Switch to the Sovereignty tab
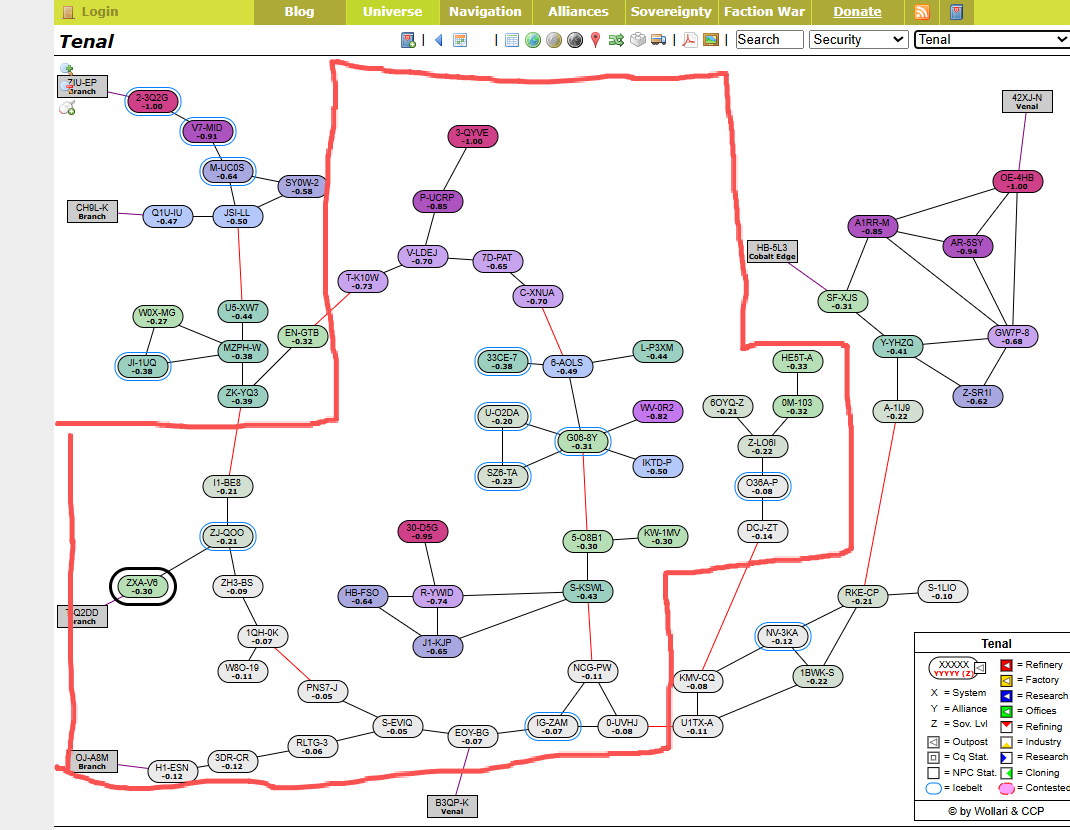 point(671,12)
